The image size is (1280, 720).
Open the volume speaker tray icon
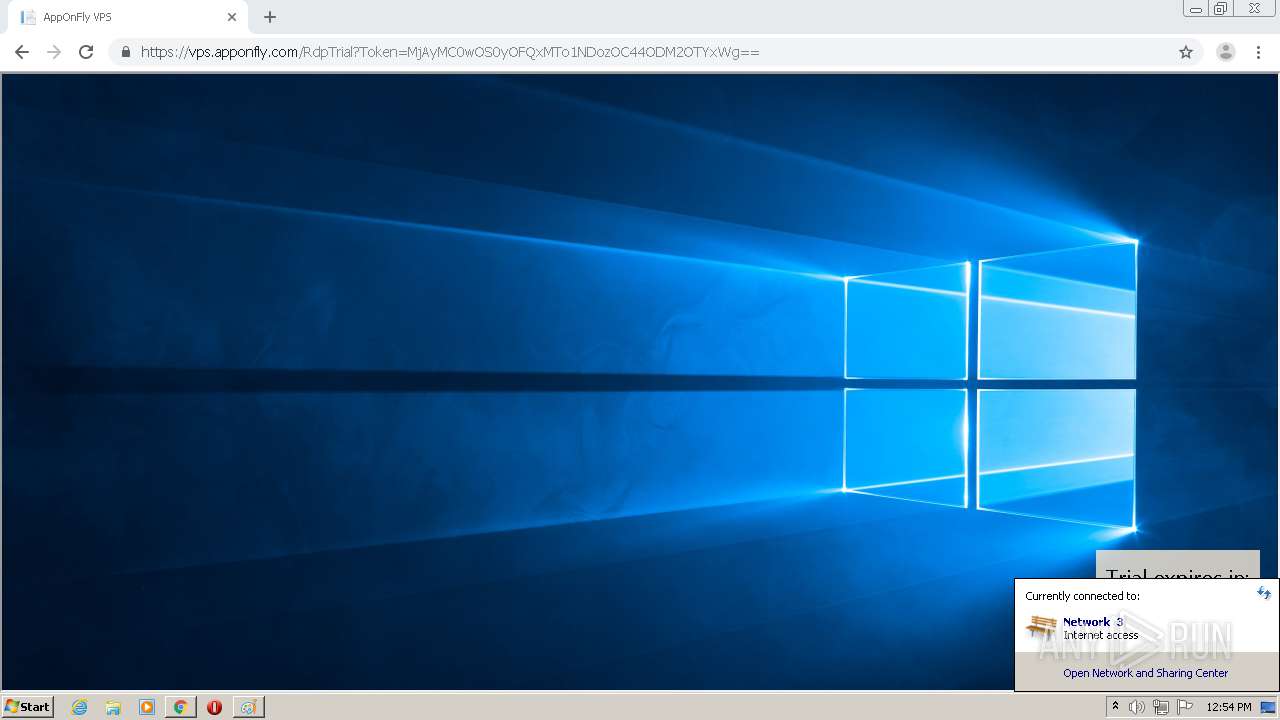(x=1137, y=707)
